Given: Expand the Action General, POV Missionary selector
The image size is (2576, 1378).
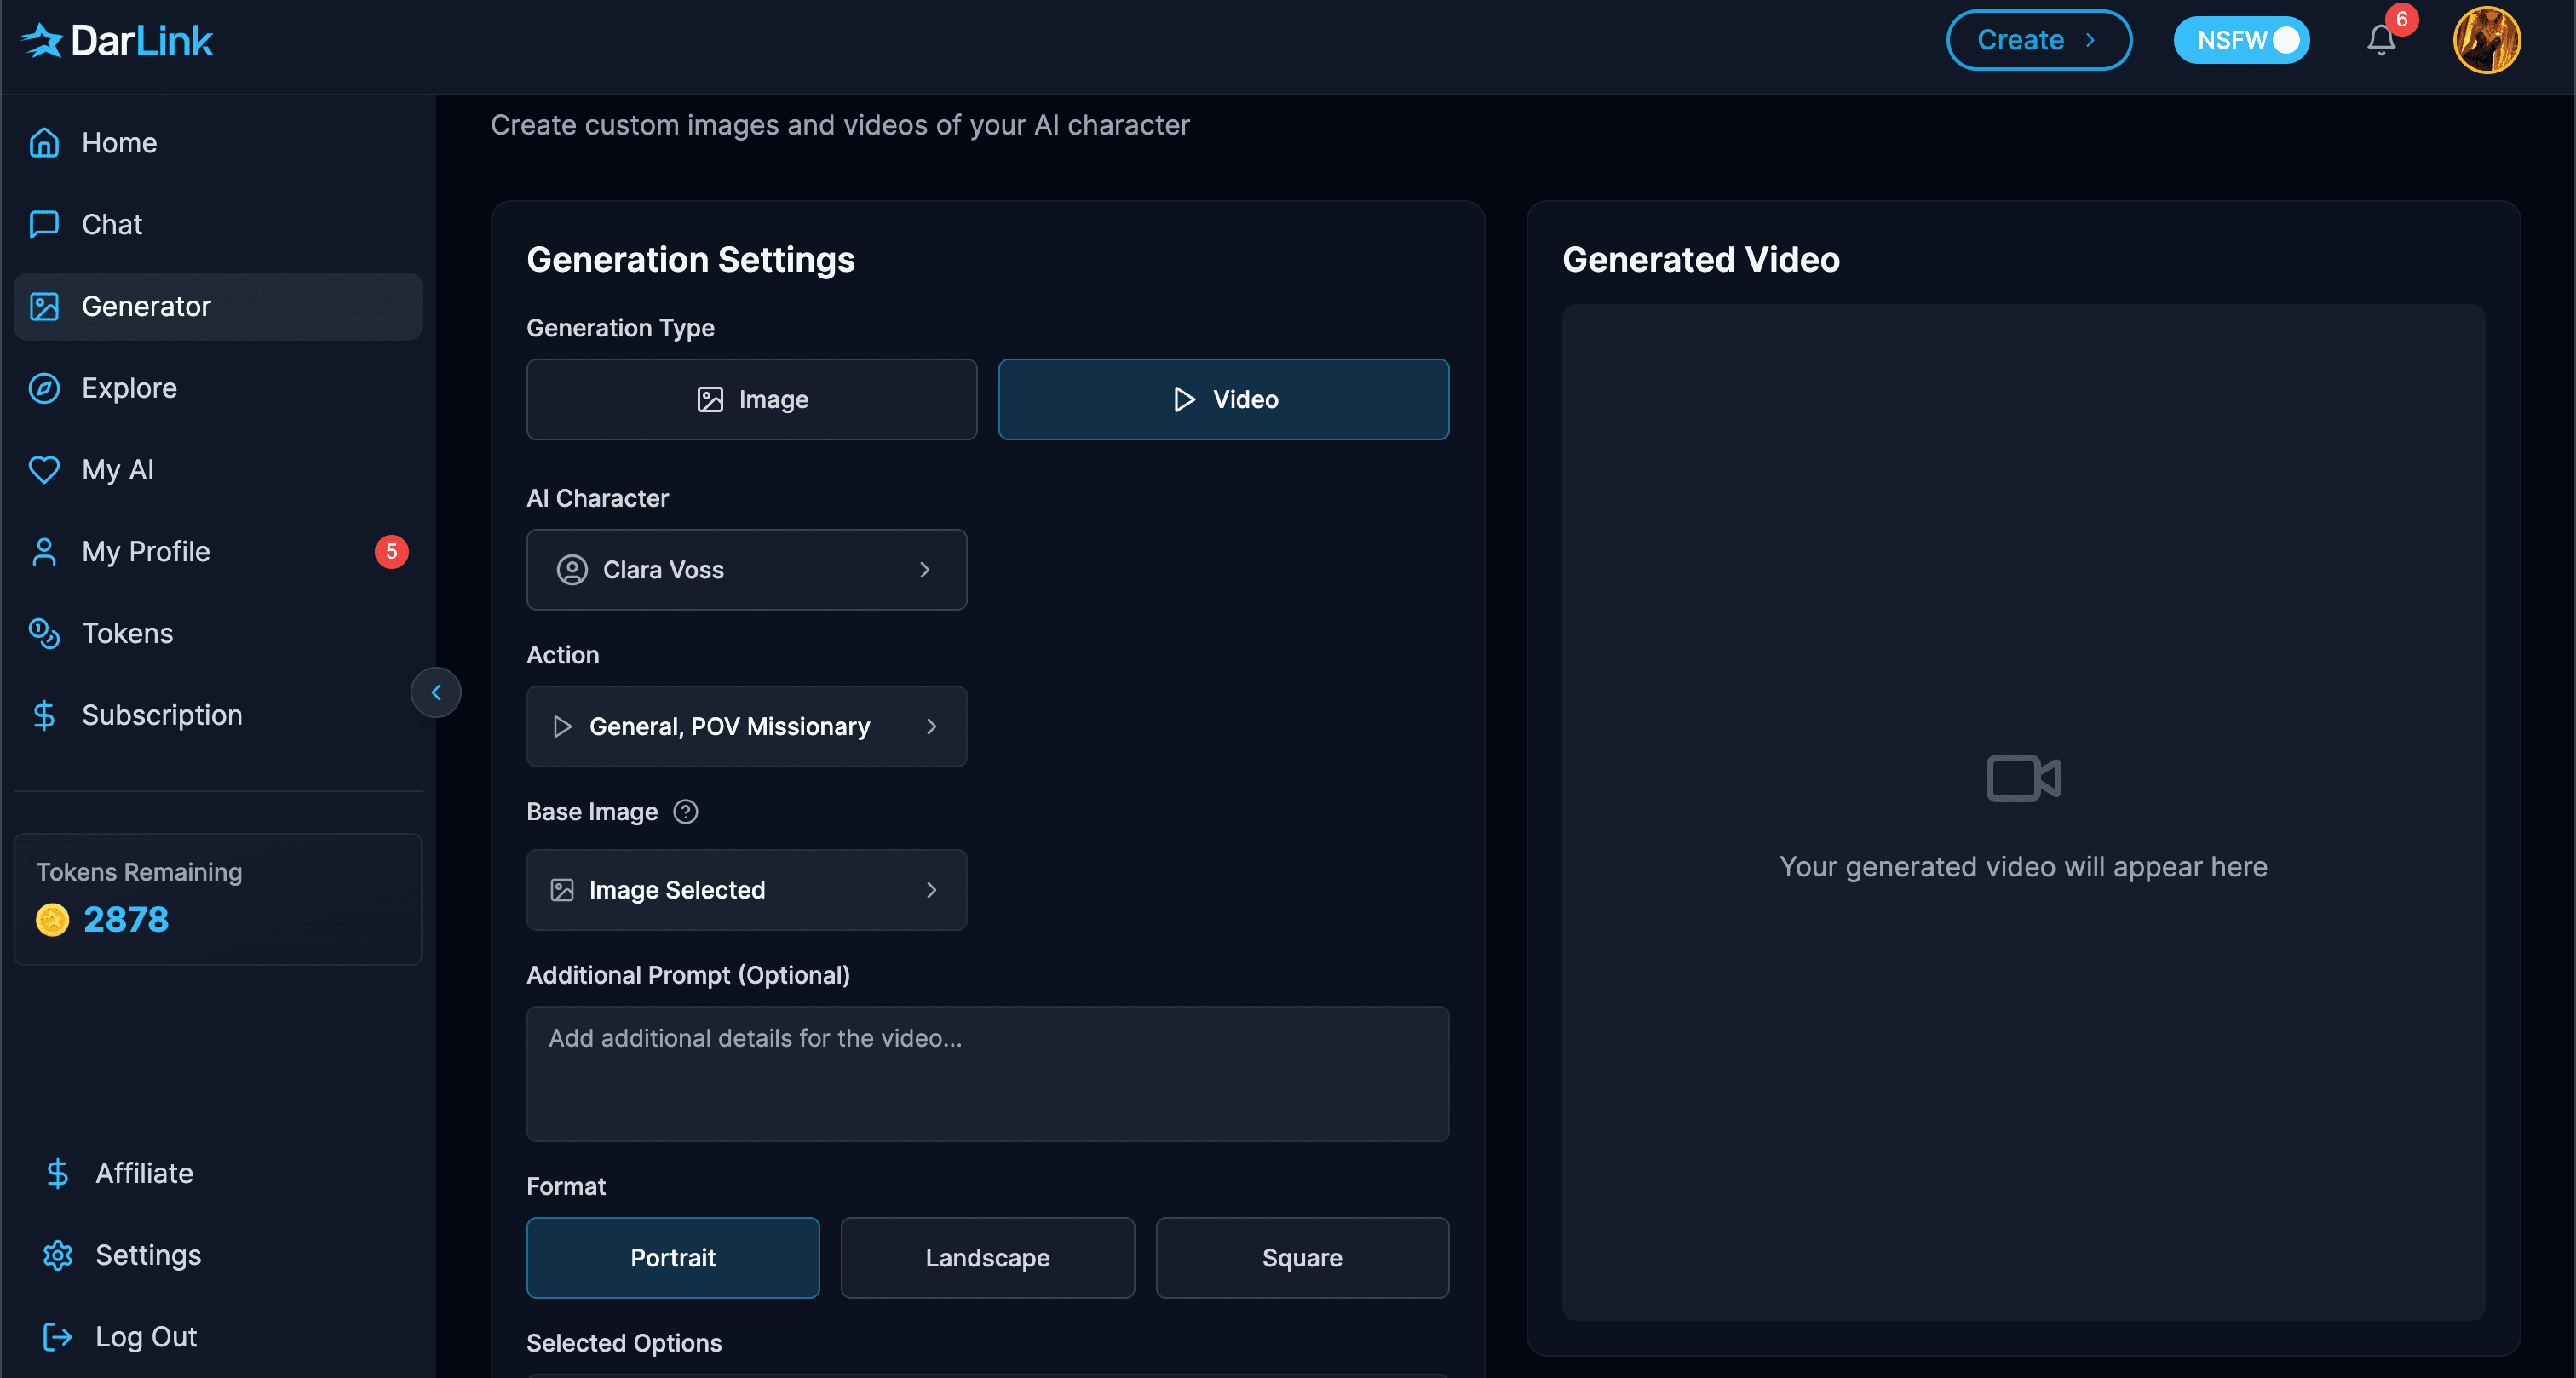Looking at the screenshot, I should pyautogui.click(x=746, y=726).
